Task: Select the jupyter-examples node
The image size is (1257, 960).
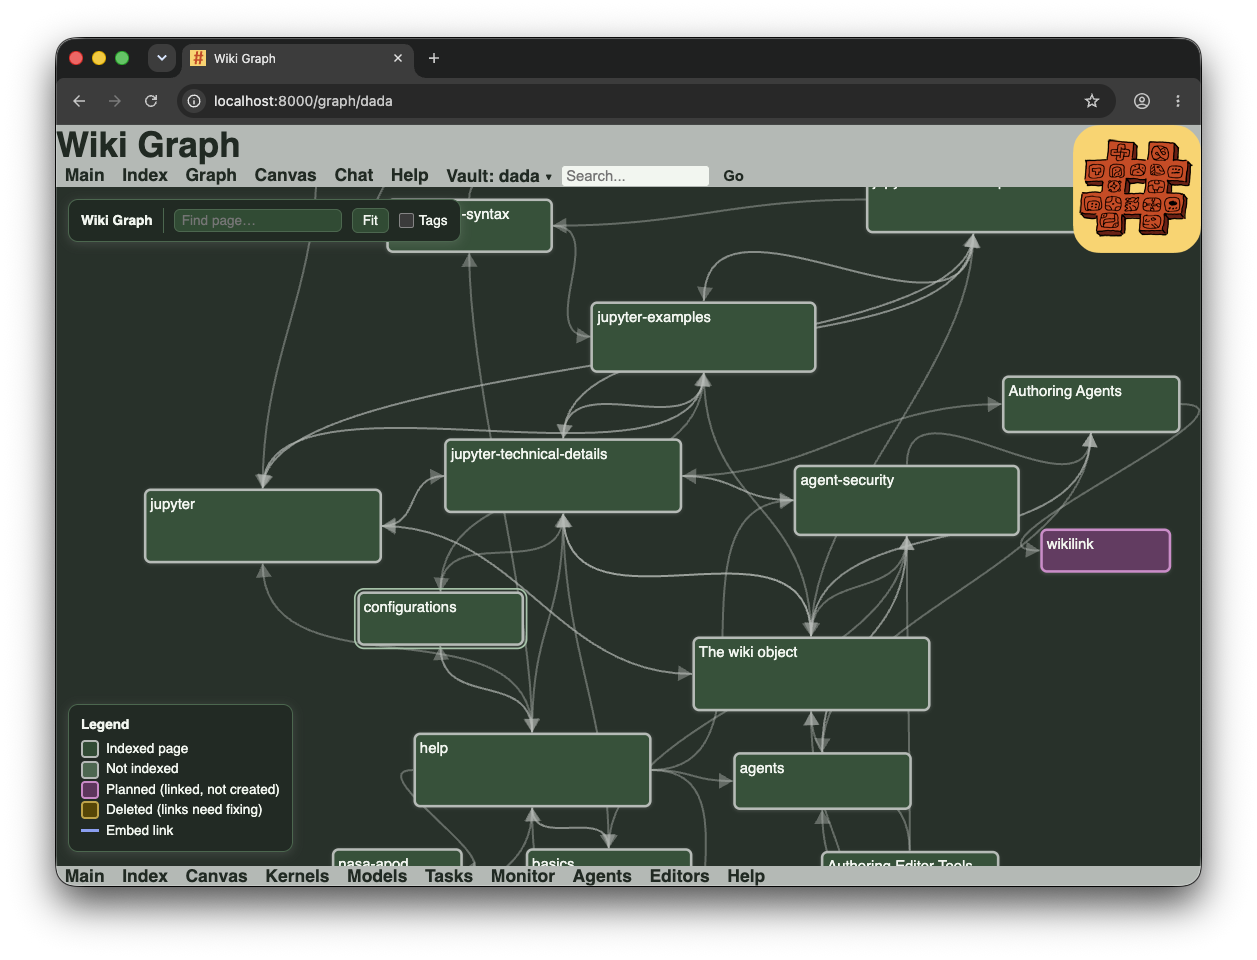Action: (703, 337)
